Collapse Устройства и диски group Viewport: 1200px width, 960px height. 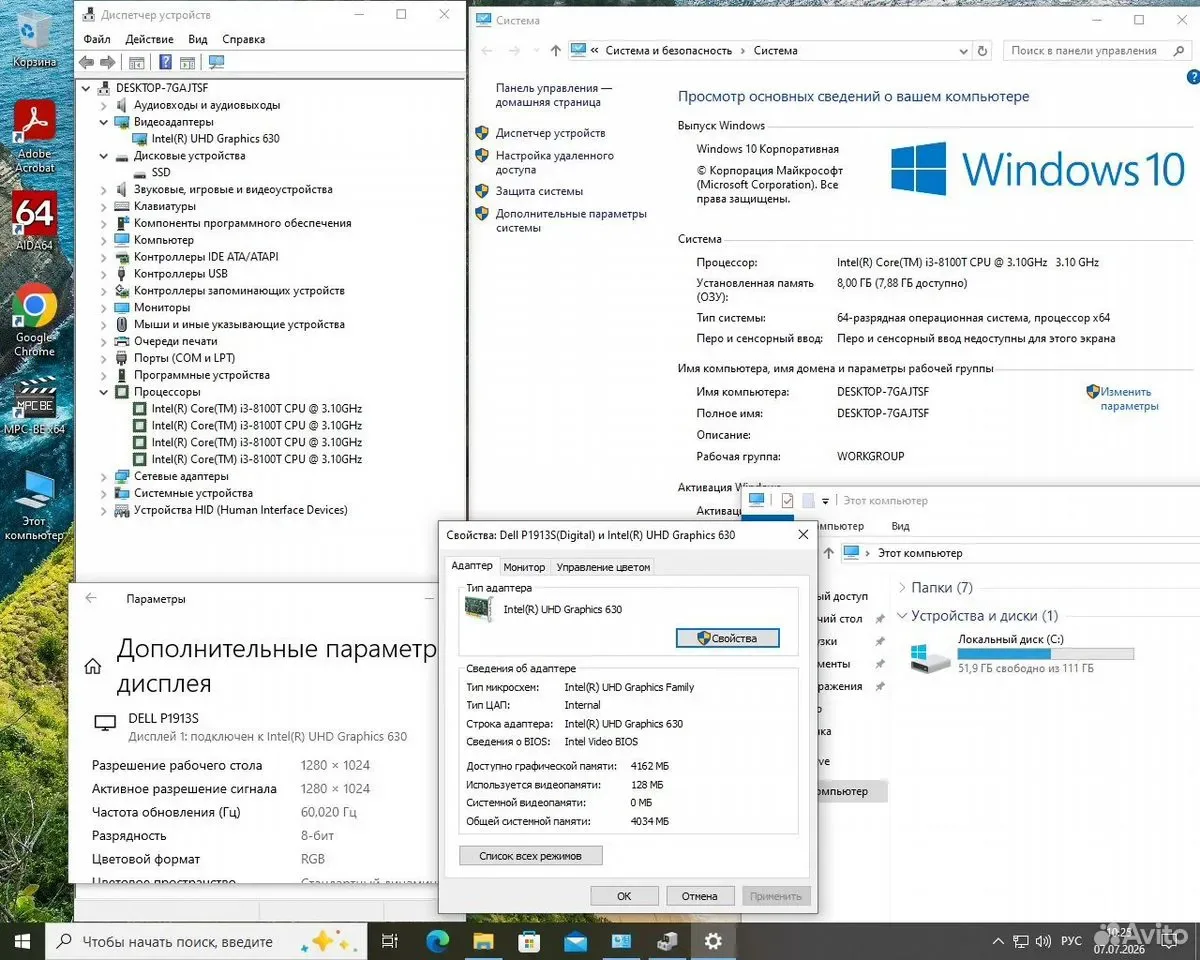click(902, 615)
